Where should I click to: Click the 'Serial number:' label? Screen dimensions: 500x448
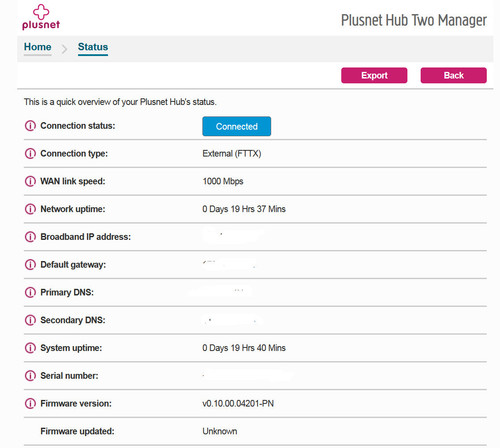[69, 376]
